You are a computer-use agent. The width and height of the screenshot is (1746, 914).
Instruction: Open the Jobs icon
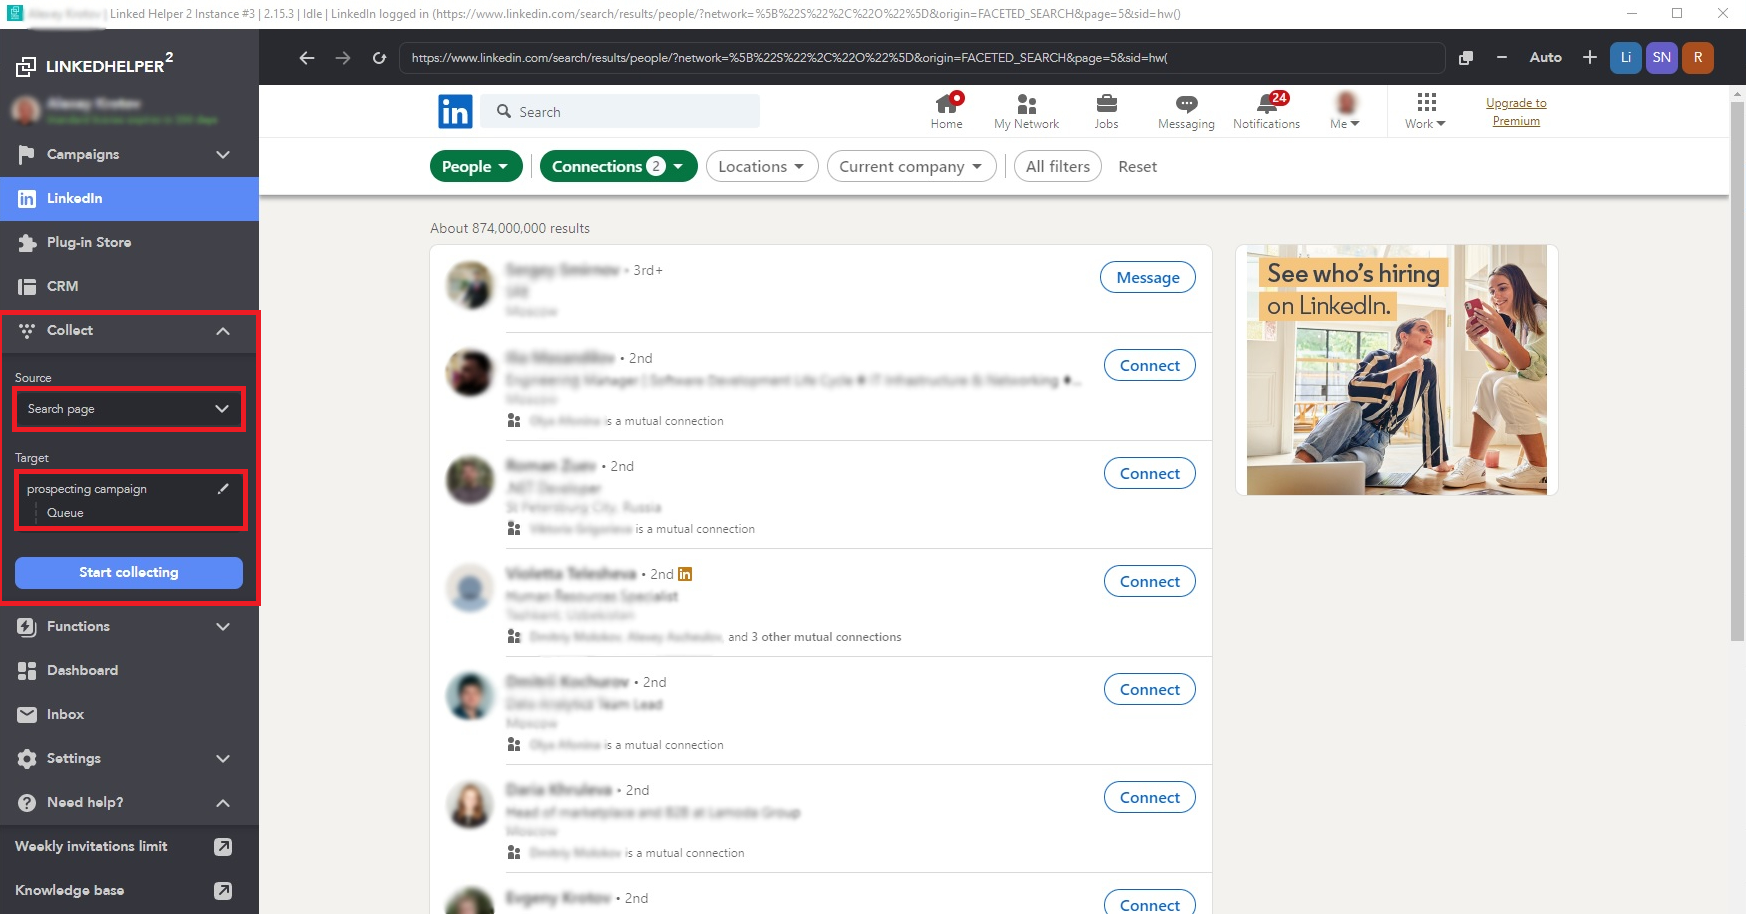pyautogui.click(x=1107, y=111)
